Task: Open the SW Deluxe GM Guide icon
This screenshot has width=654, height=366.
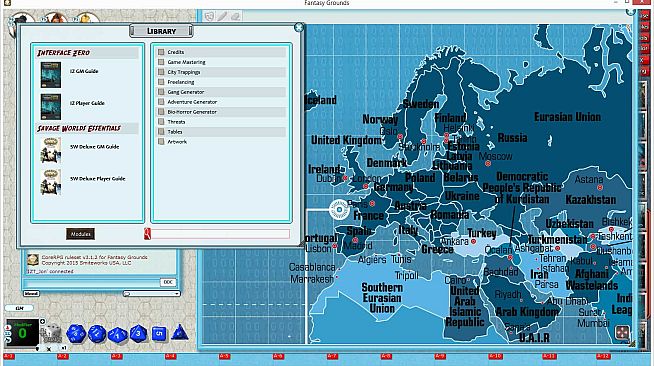Action: [x=50, y=150]
